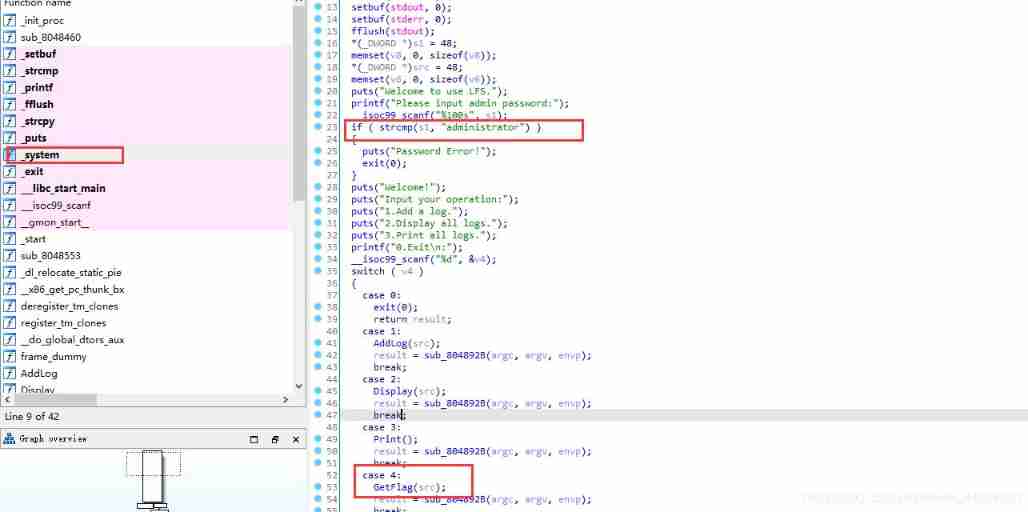This screenshot has height=512, width=1028.
Task: Toggle breakpoint dot on Display(src) line
Action: [x=317, y=391]
